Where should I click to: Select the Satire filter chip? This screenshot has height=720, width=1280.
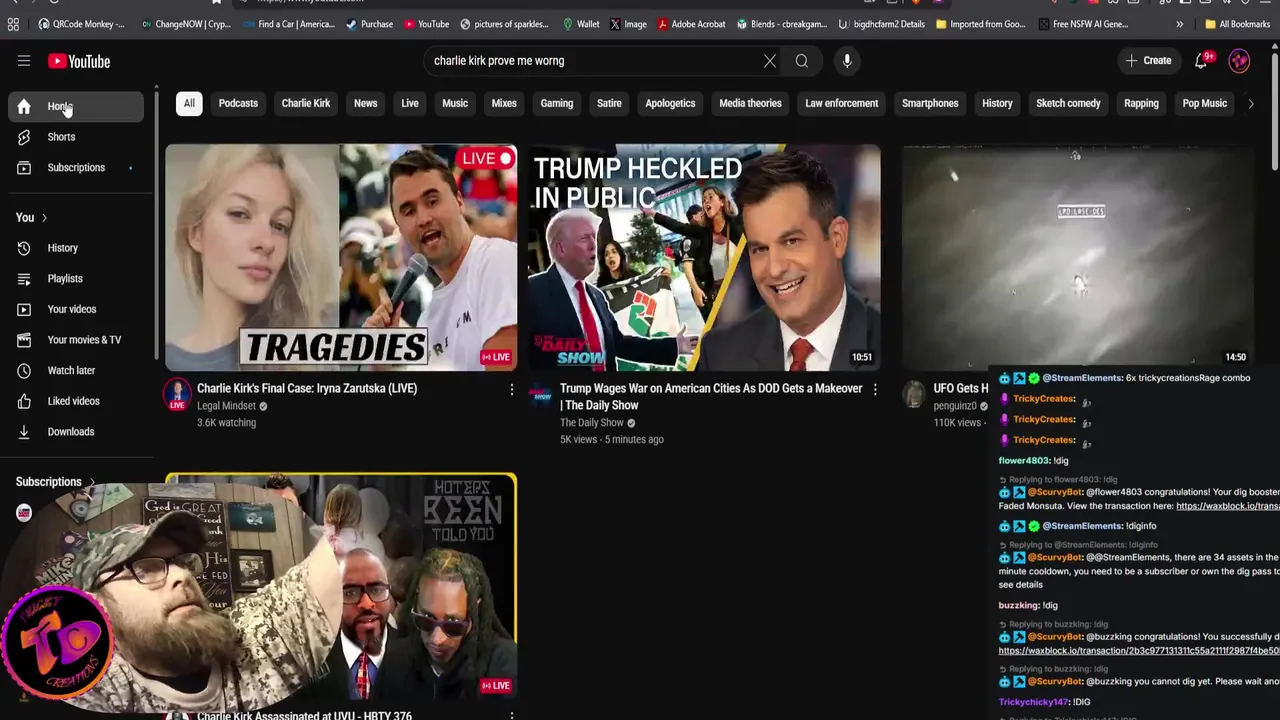tap(609, 103)
